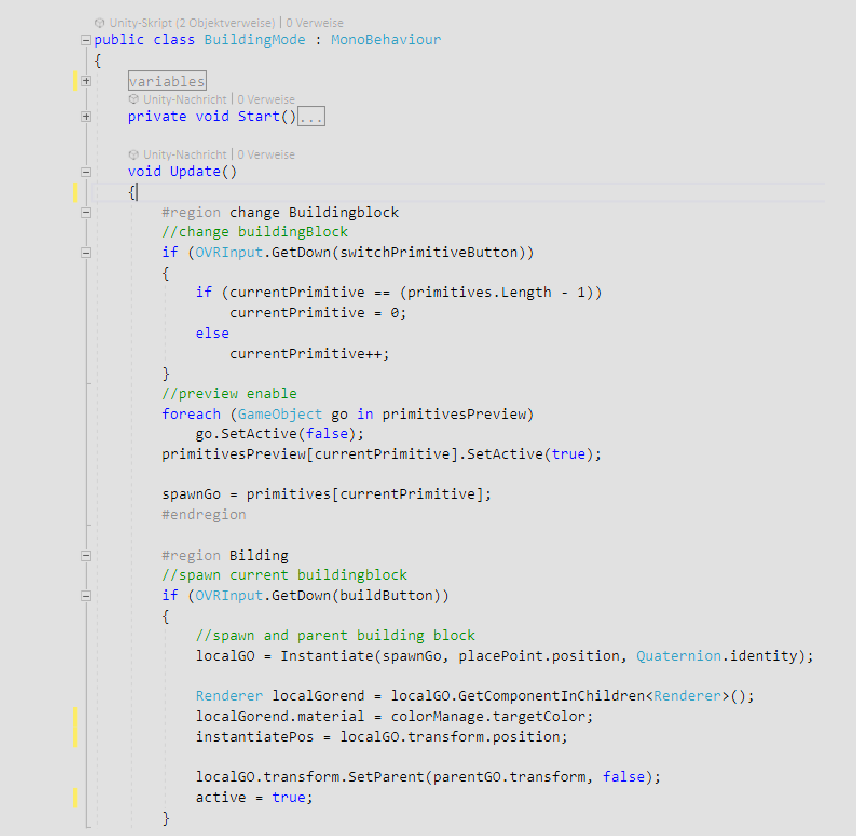Image resolution: width=856 pixels, height=836 pixels.
Task: Collapse the buildButton if statement block
Action: 86,595
